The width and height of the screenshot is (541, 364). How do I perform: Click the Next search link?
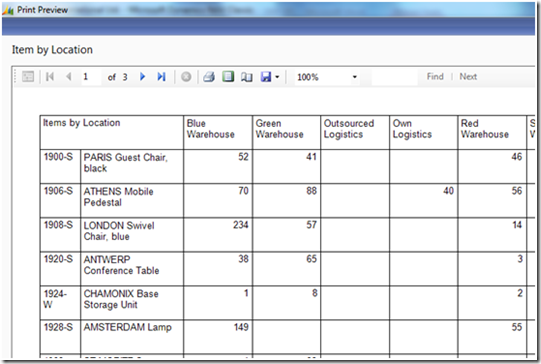(x=468, y=76)
